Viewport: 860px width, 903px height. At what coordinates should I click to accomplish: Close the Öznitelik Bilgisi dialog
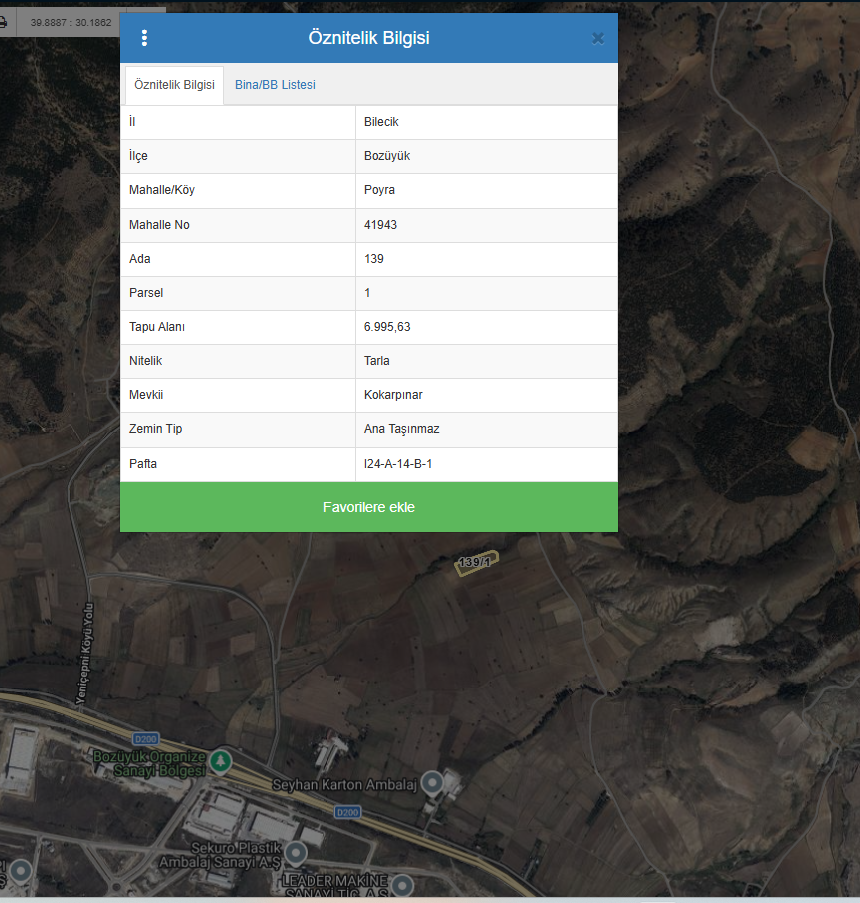(598, 39)
